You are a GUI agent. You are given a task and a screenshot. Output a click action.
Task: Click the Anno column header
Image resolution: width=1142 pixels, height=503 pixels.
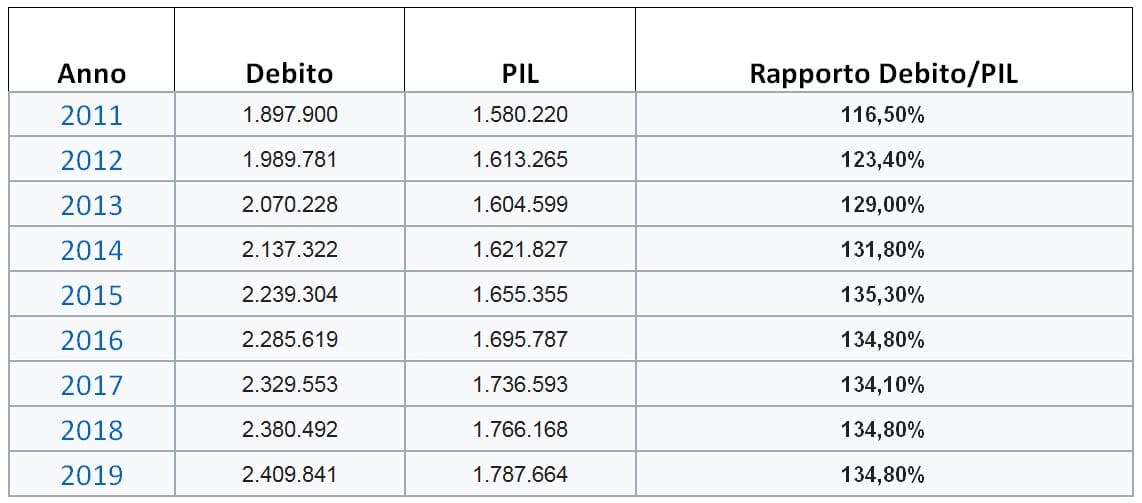91,74
